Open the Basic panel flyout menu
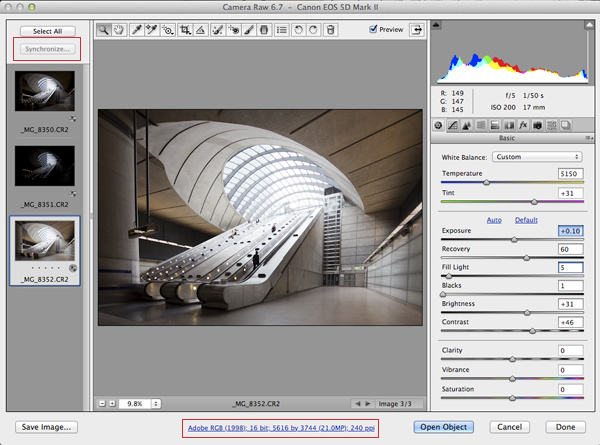 pos(589,138)
